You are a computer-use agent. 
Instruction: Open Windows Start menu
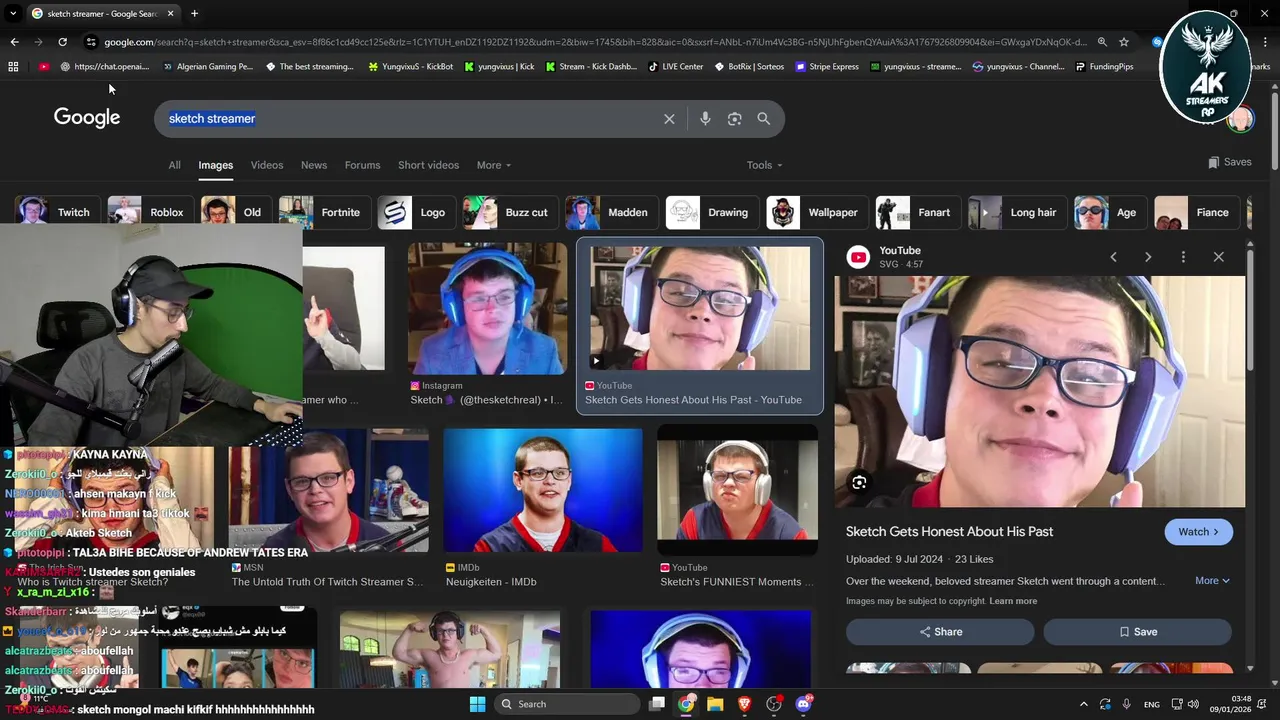pyautogui.click(x=477, y=704)
